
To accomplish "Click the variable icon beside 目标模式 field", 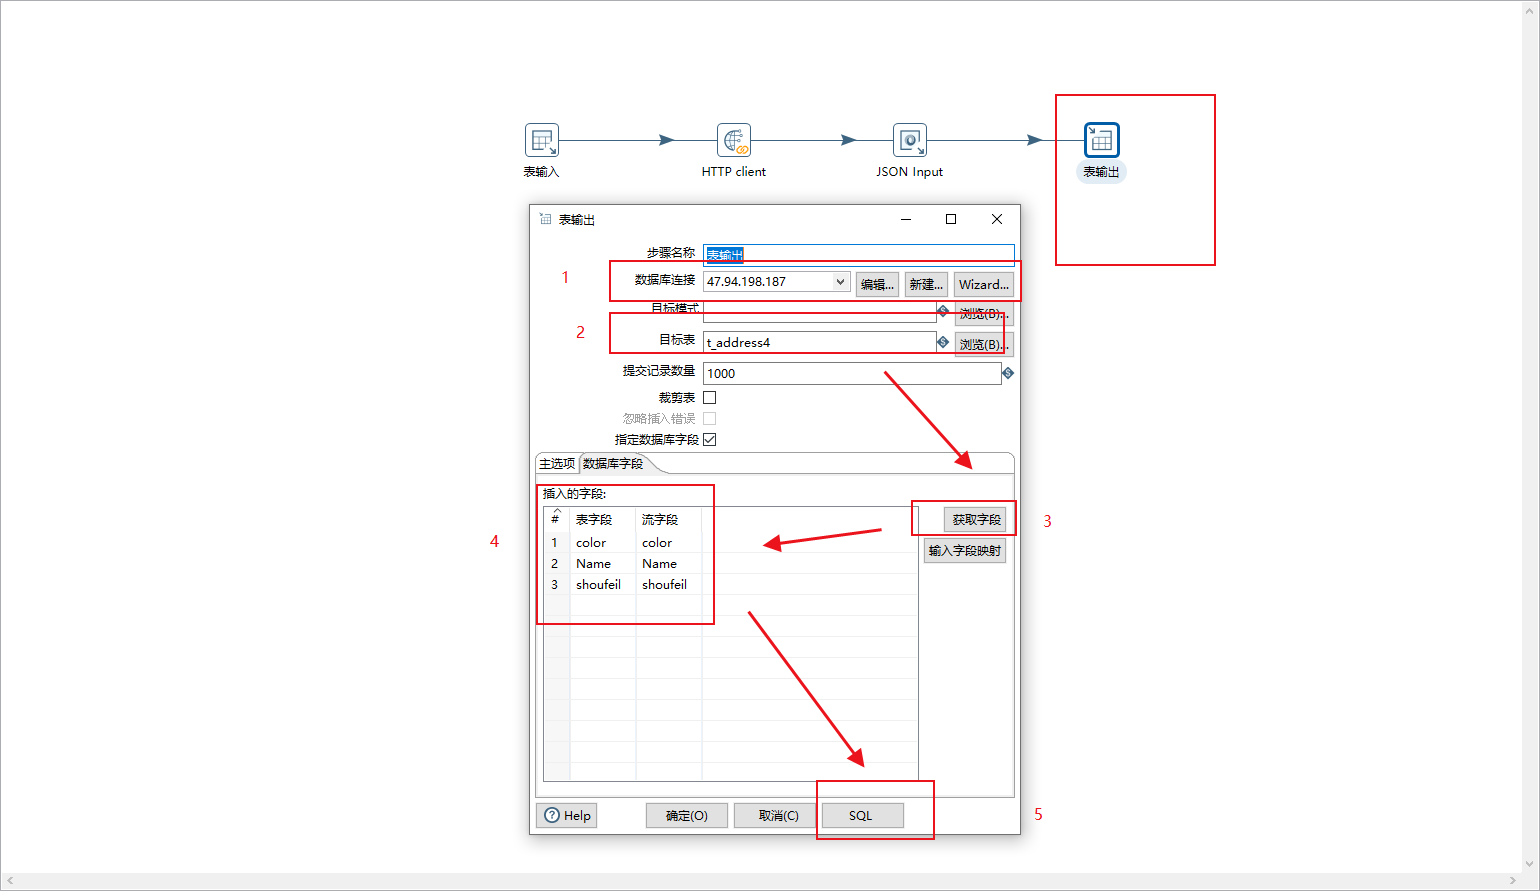I will tap(943, 311).
